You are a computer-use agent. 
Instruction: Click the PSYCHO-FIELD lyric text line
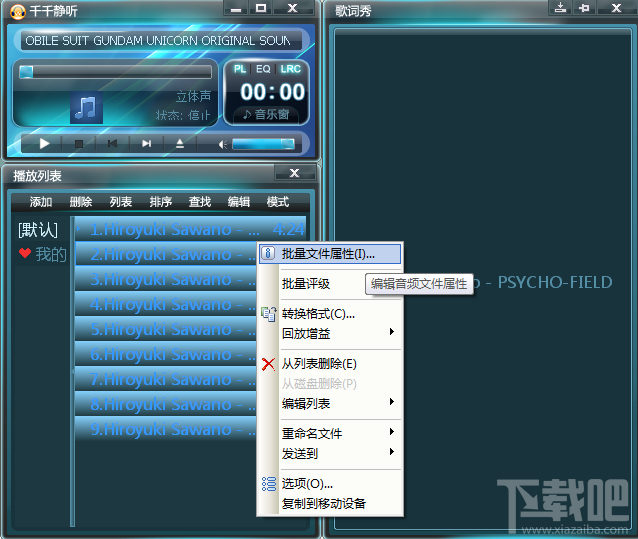555,282
